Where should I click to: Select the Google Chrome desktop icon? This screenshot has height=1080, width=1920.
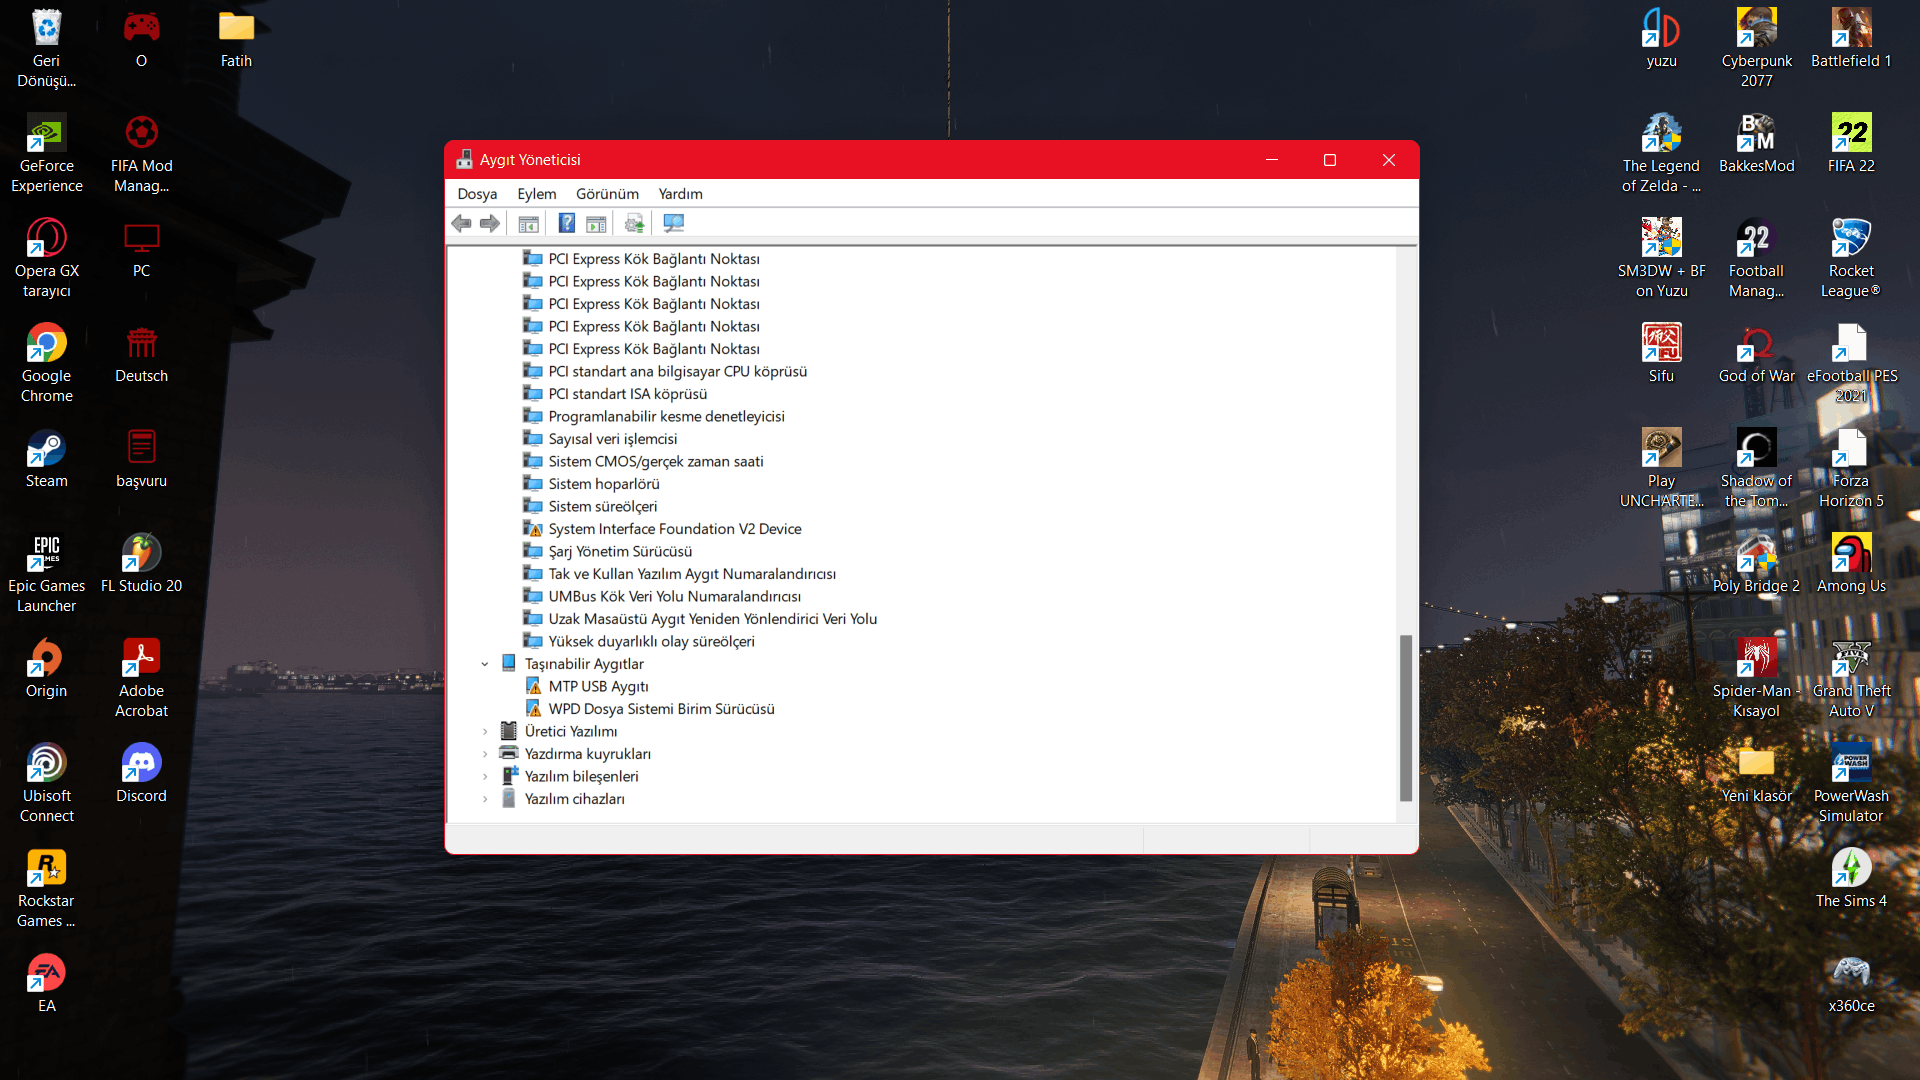(47, 364)
